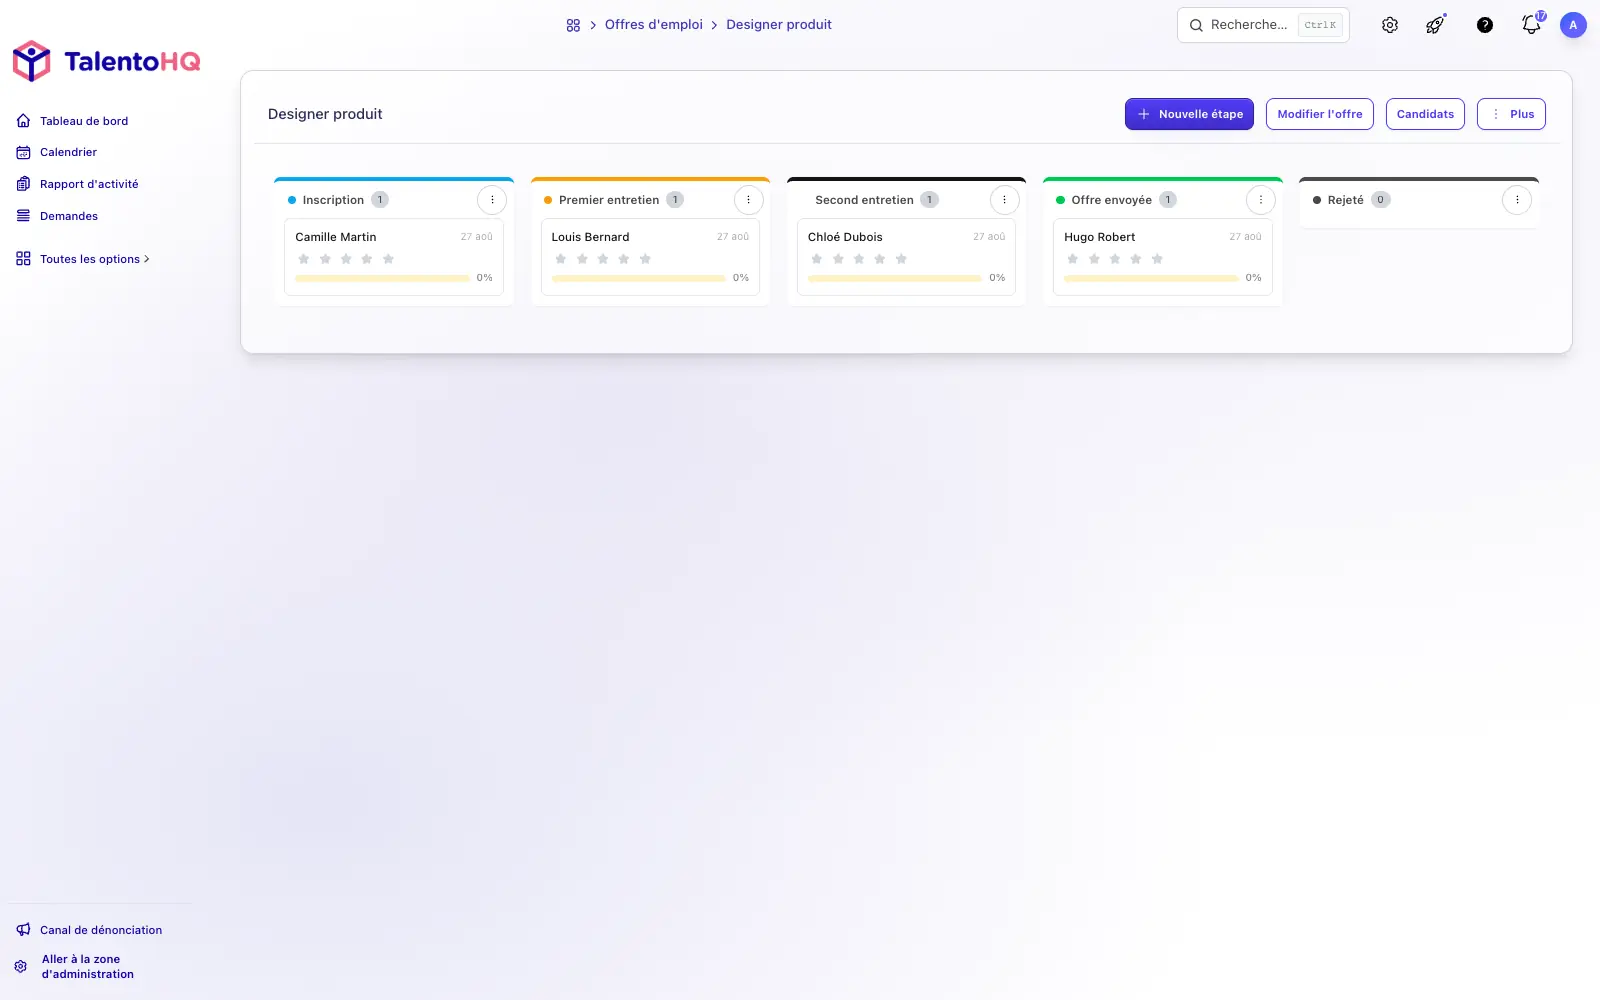The height and width of the screenshot is (1000, 1600).
Task: Click Designer produit breadcrumb
Action: (779, 25)
